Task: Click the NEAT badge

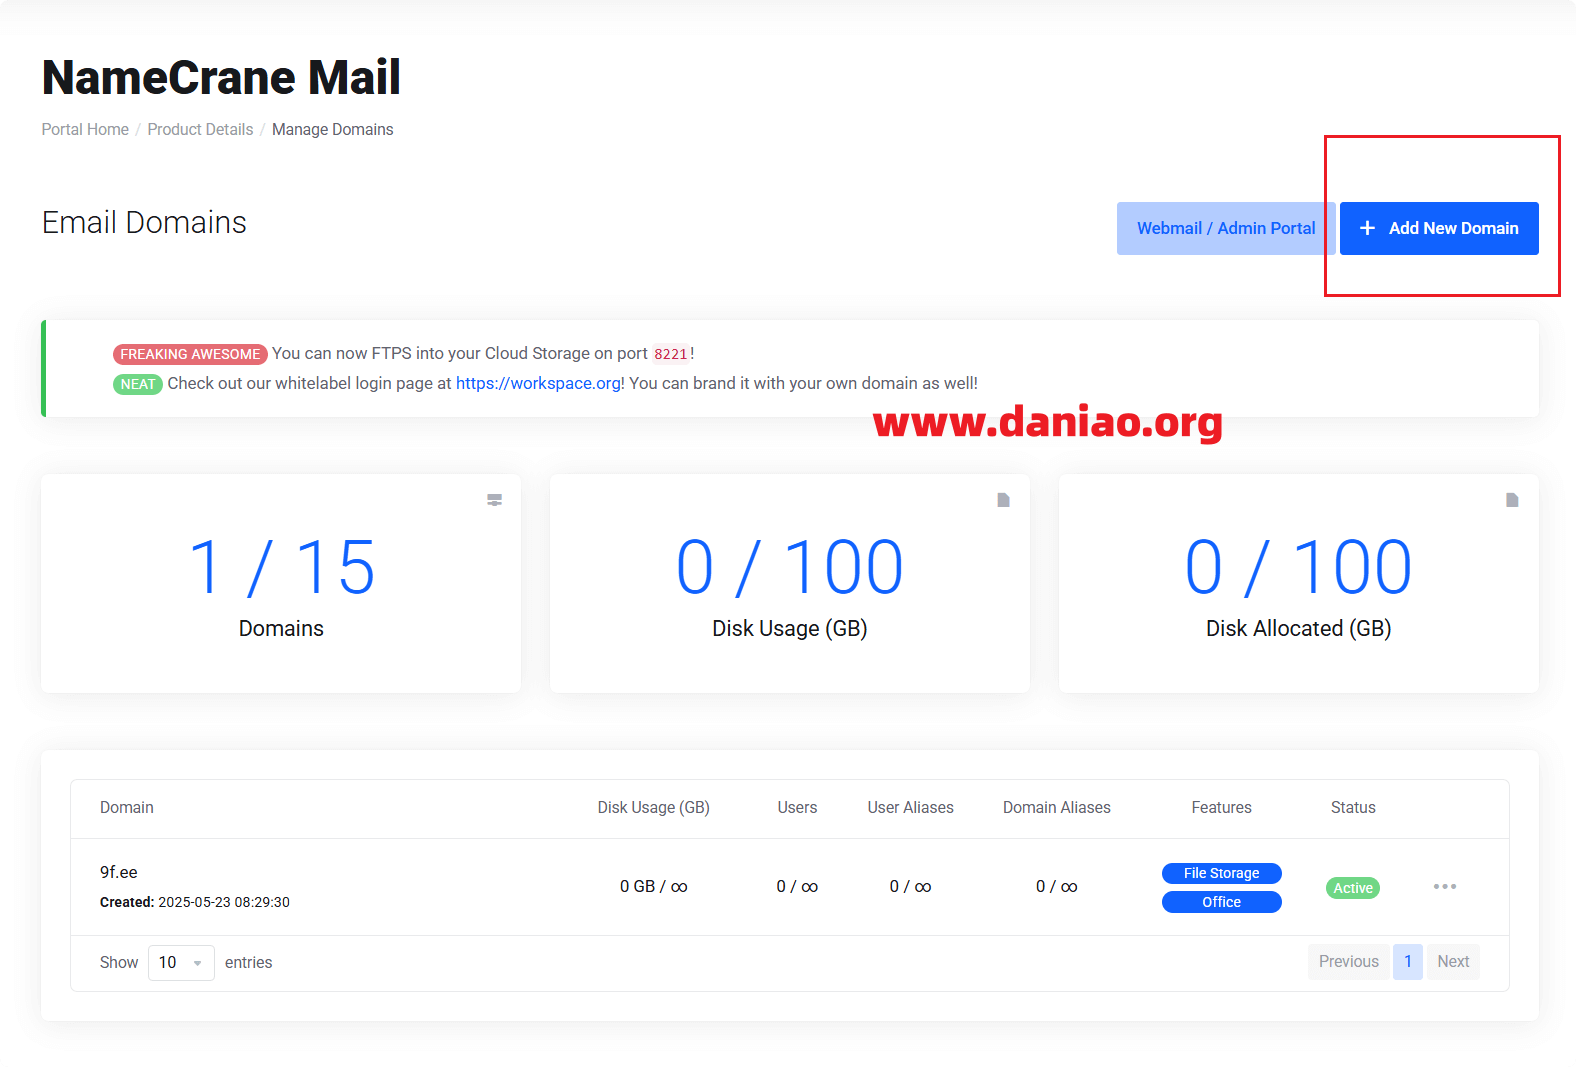Action: [138, 384]
